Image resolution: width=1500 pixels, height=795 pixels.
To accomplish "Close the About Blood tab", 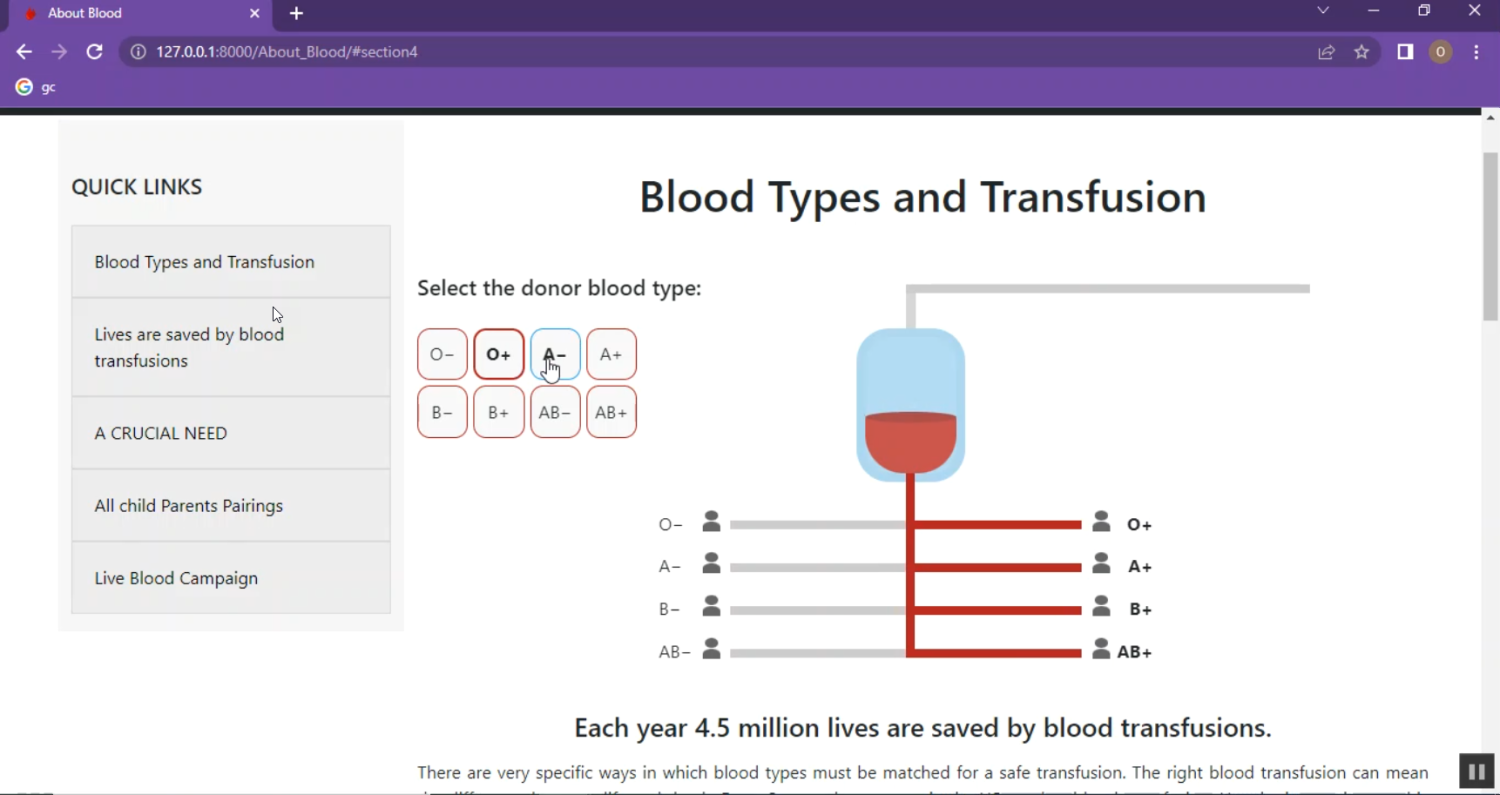I will (x=254, y=13).
